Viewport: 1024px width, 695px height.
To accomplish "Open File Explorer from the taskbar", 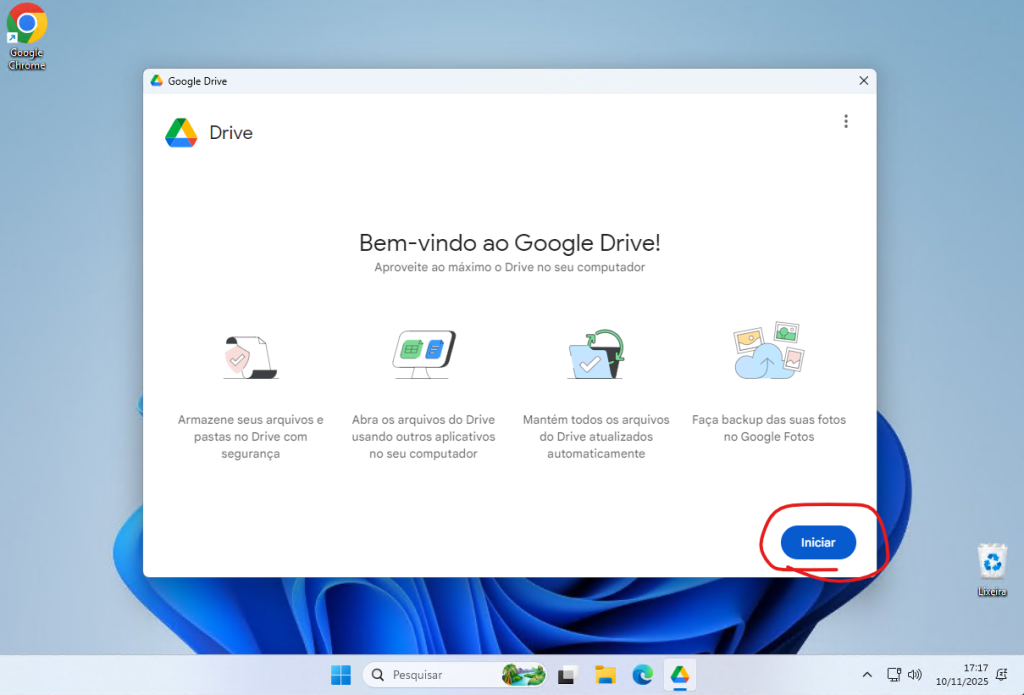I will (x=604, y=675).
